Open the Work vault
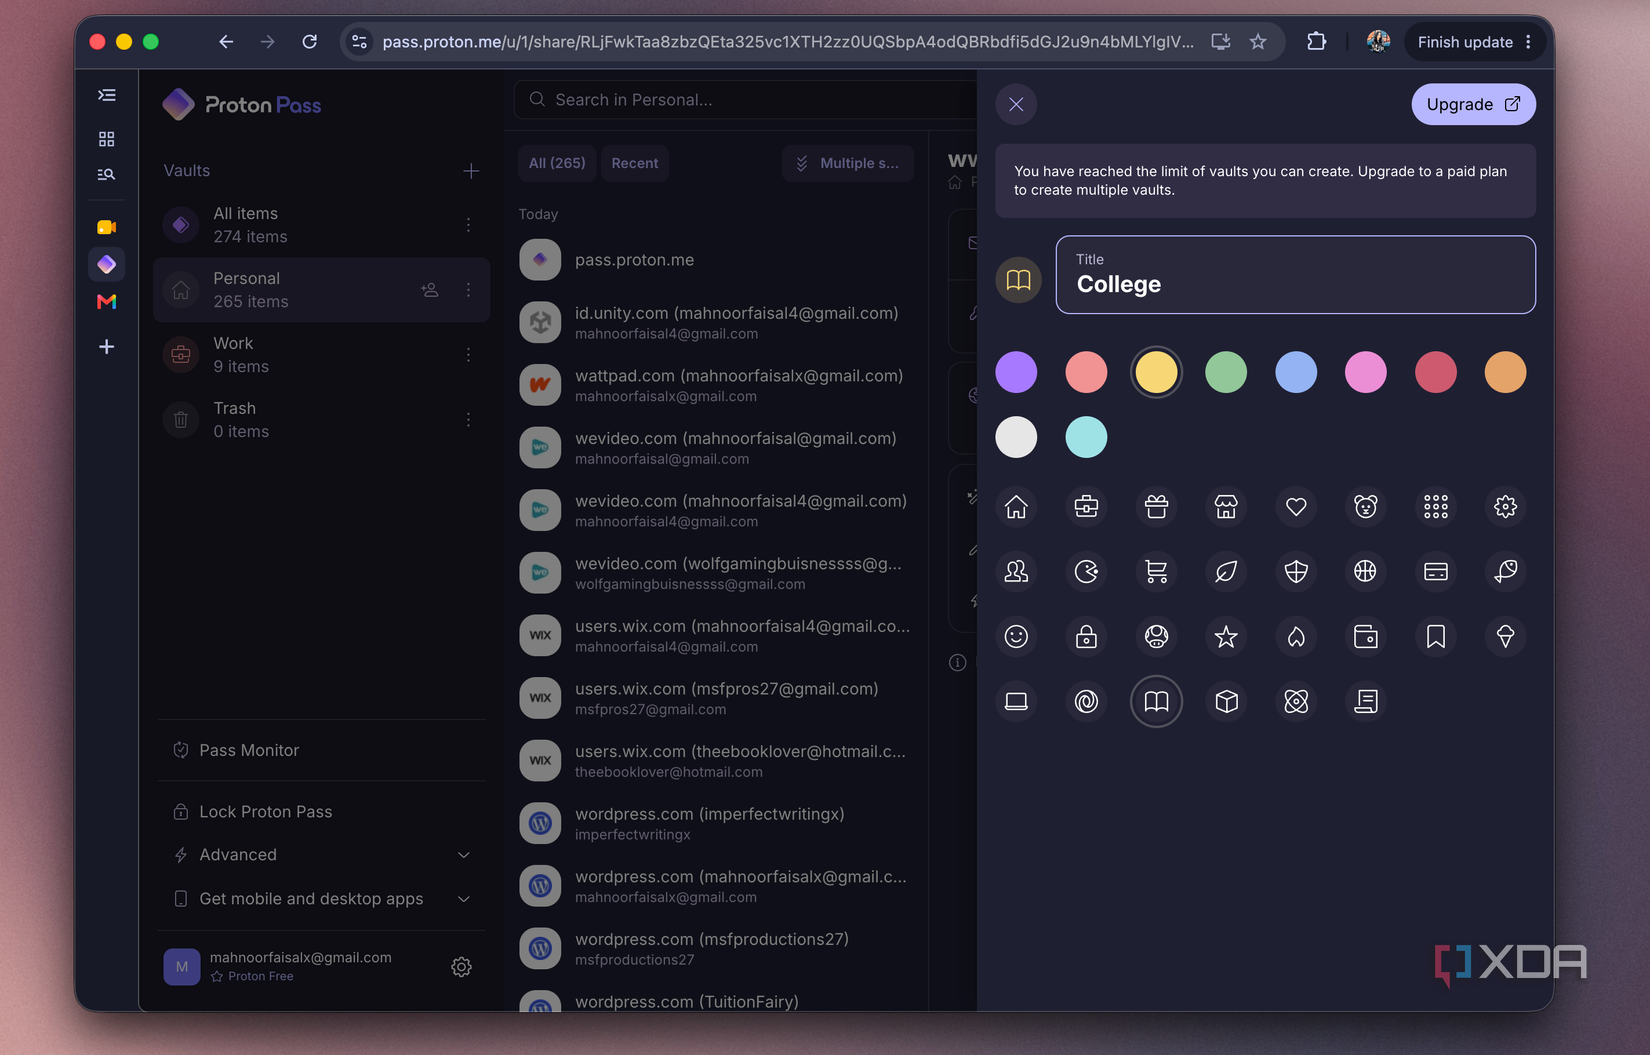The height and width of the screenshot is (1055, 1650). click(x=321, y=355)
